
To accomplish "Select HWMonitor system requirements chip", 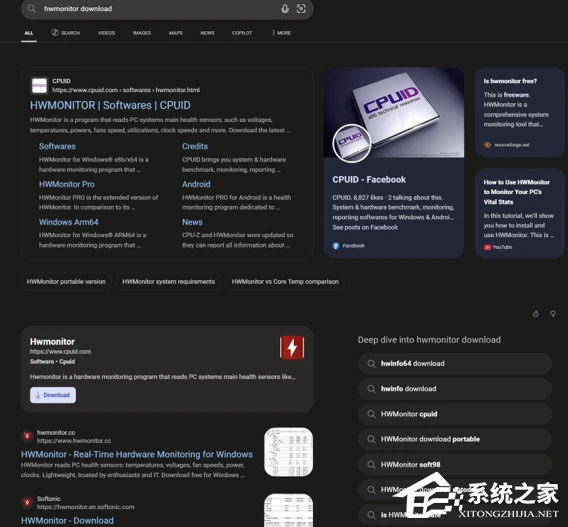I will (168, 282).
